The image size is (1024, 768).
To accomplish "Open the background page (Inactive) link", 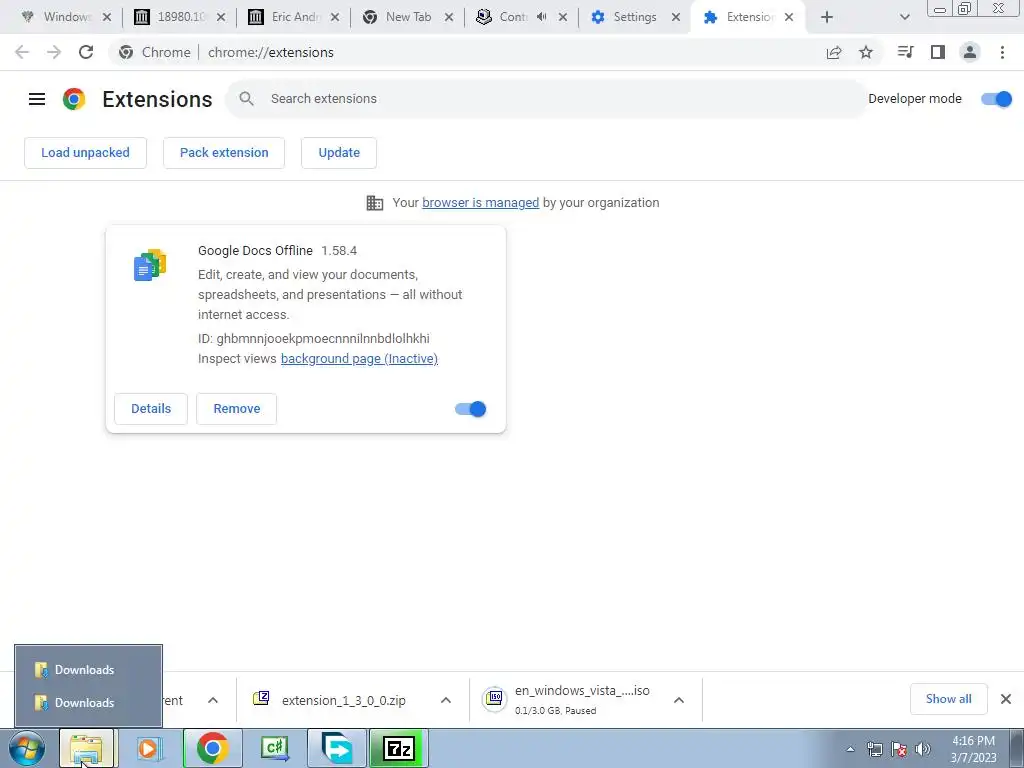I will tap(359, 359).
